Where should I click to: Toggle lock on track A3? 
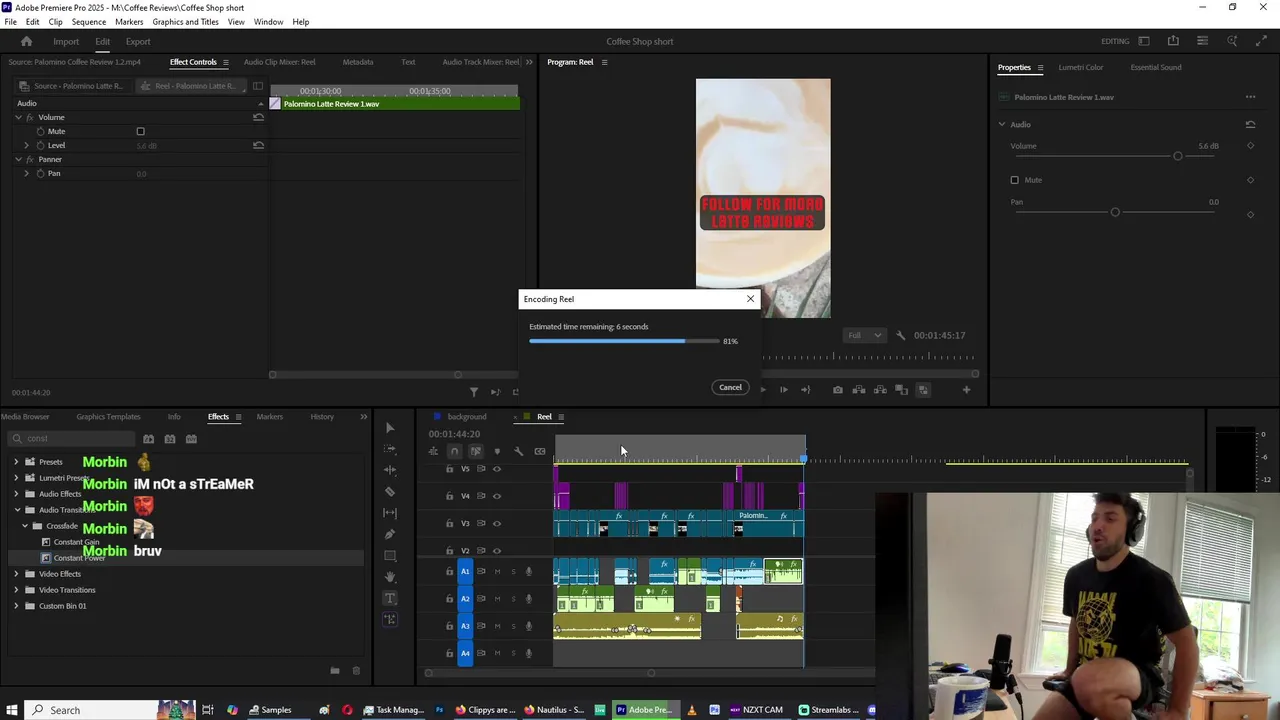pos(449,626)
